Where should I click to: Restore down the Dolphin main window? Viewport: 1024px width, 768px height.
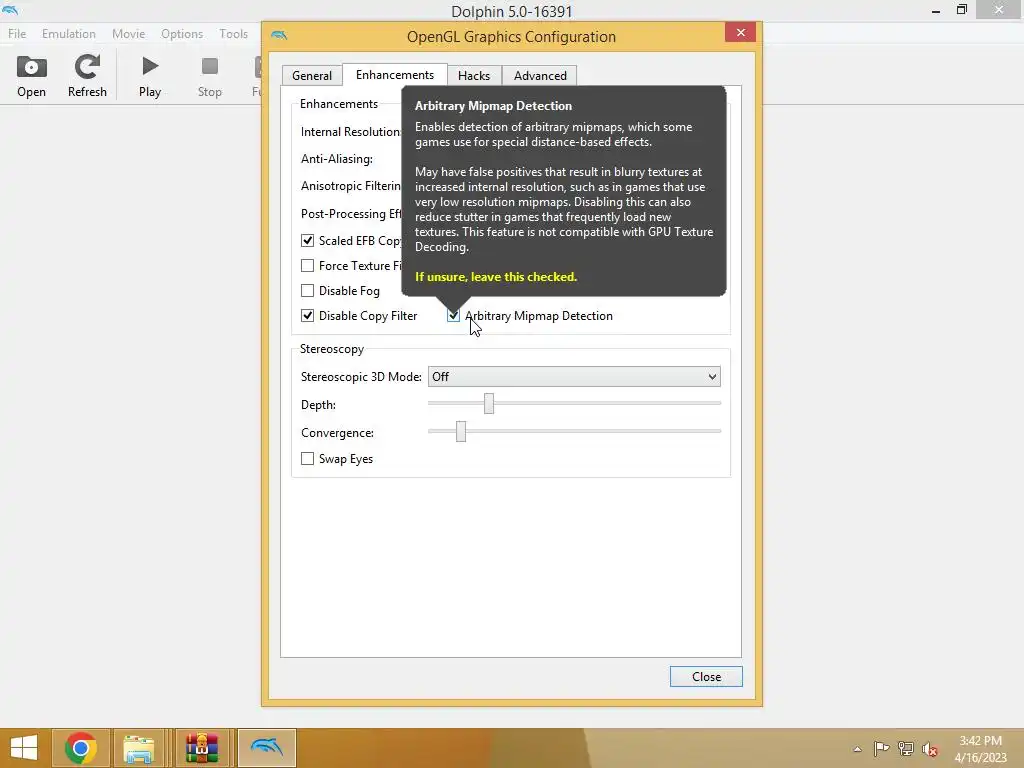tap(961, 10)
